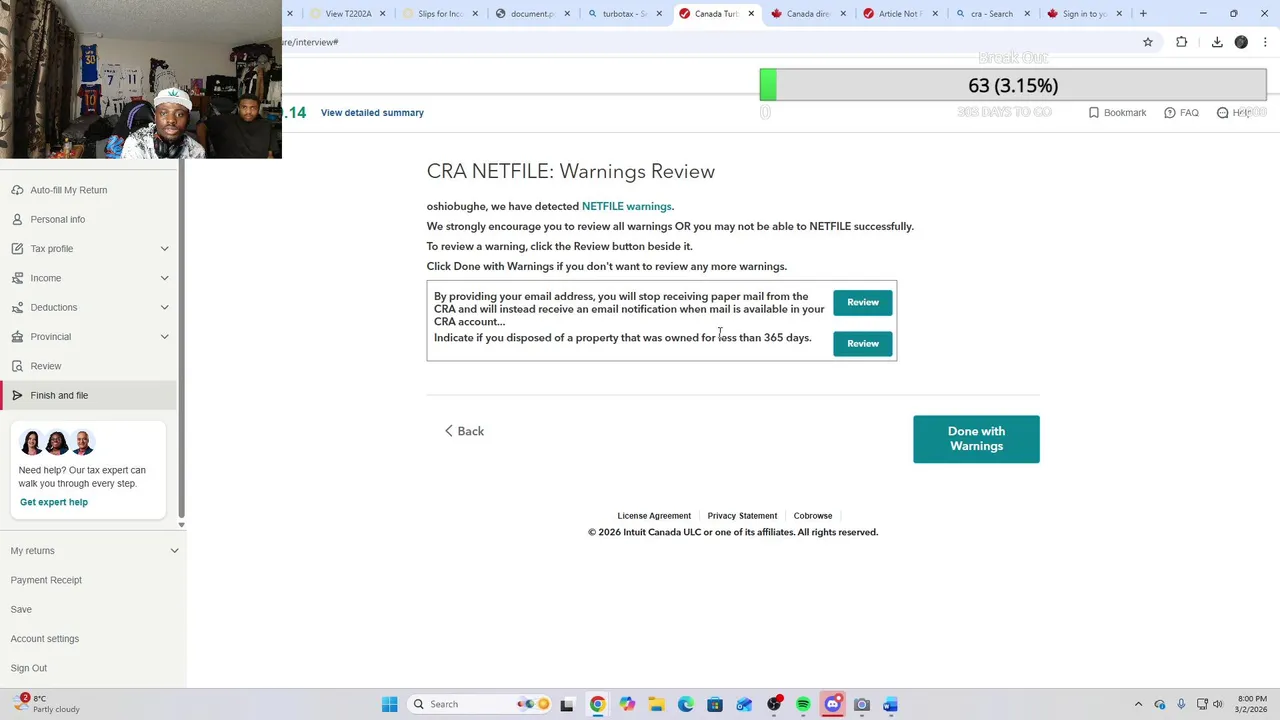
Task: Go Back to the previous page
Action: (464, 431)
